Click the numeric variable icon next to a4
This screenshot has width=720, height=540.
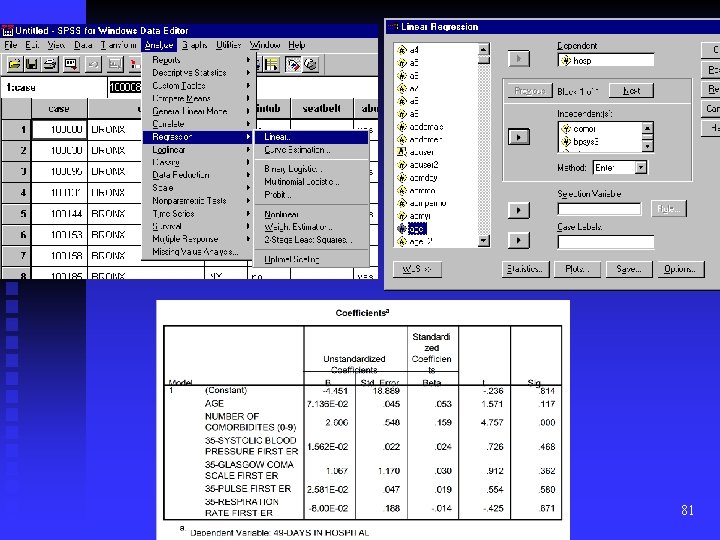tap(402, 50)
